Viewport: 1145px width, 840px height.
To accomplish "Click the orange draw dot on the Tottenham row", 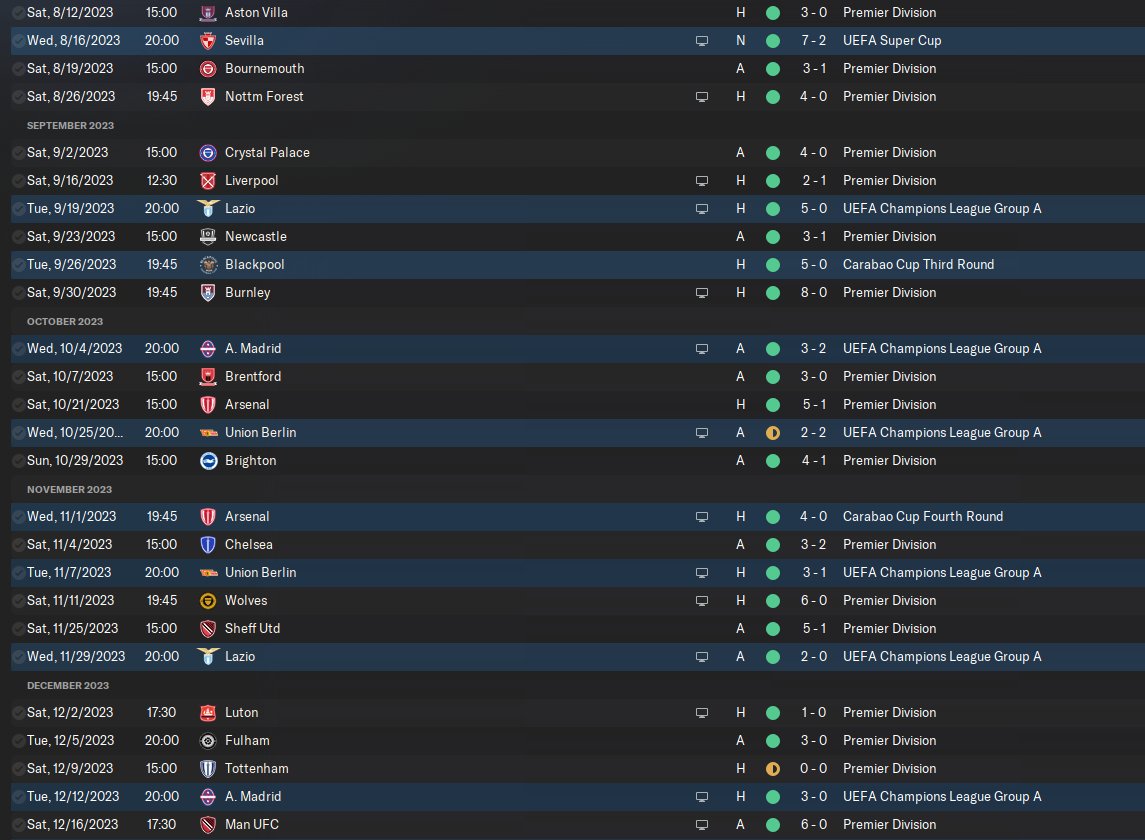I will coord(773,769).
